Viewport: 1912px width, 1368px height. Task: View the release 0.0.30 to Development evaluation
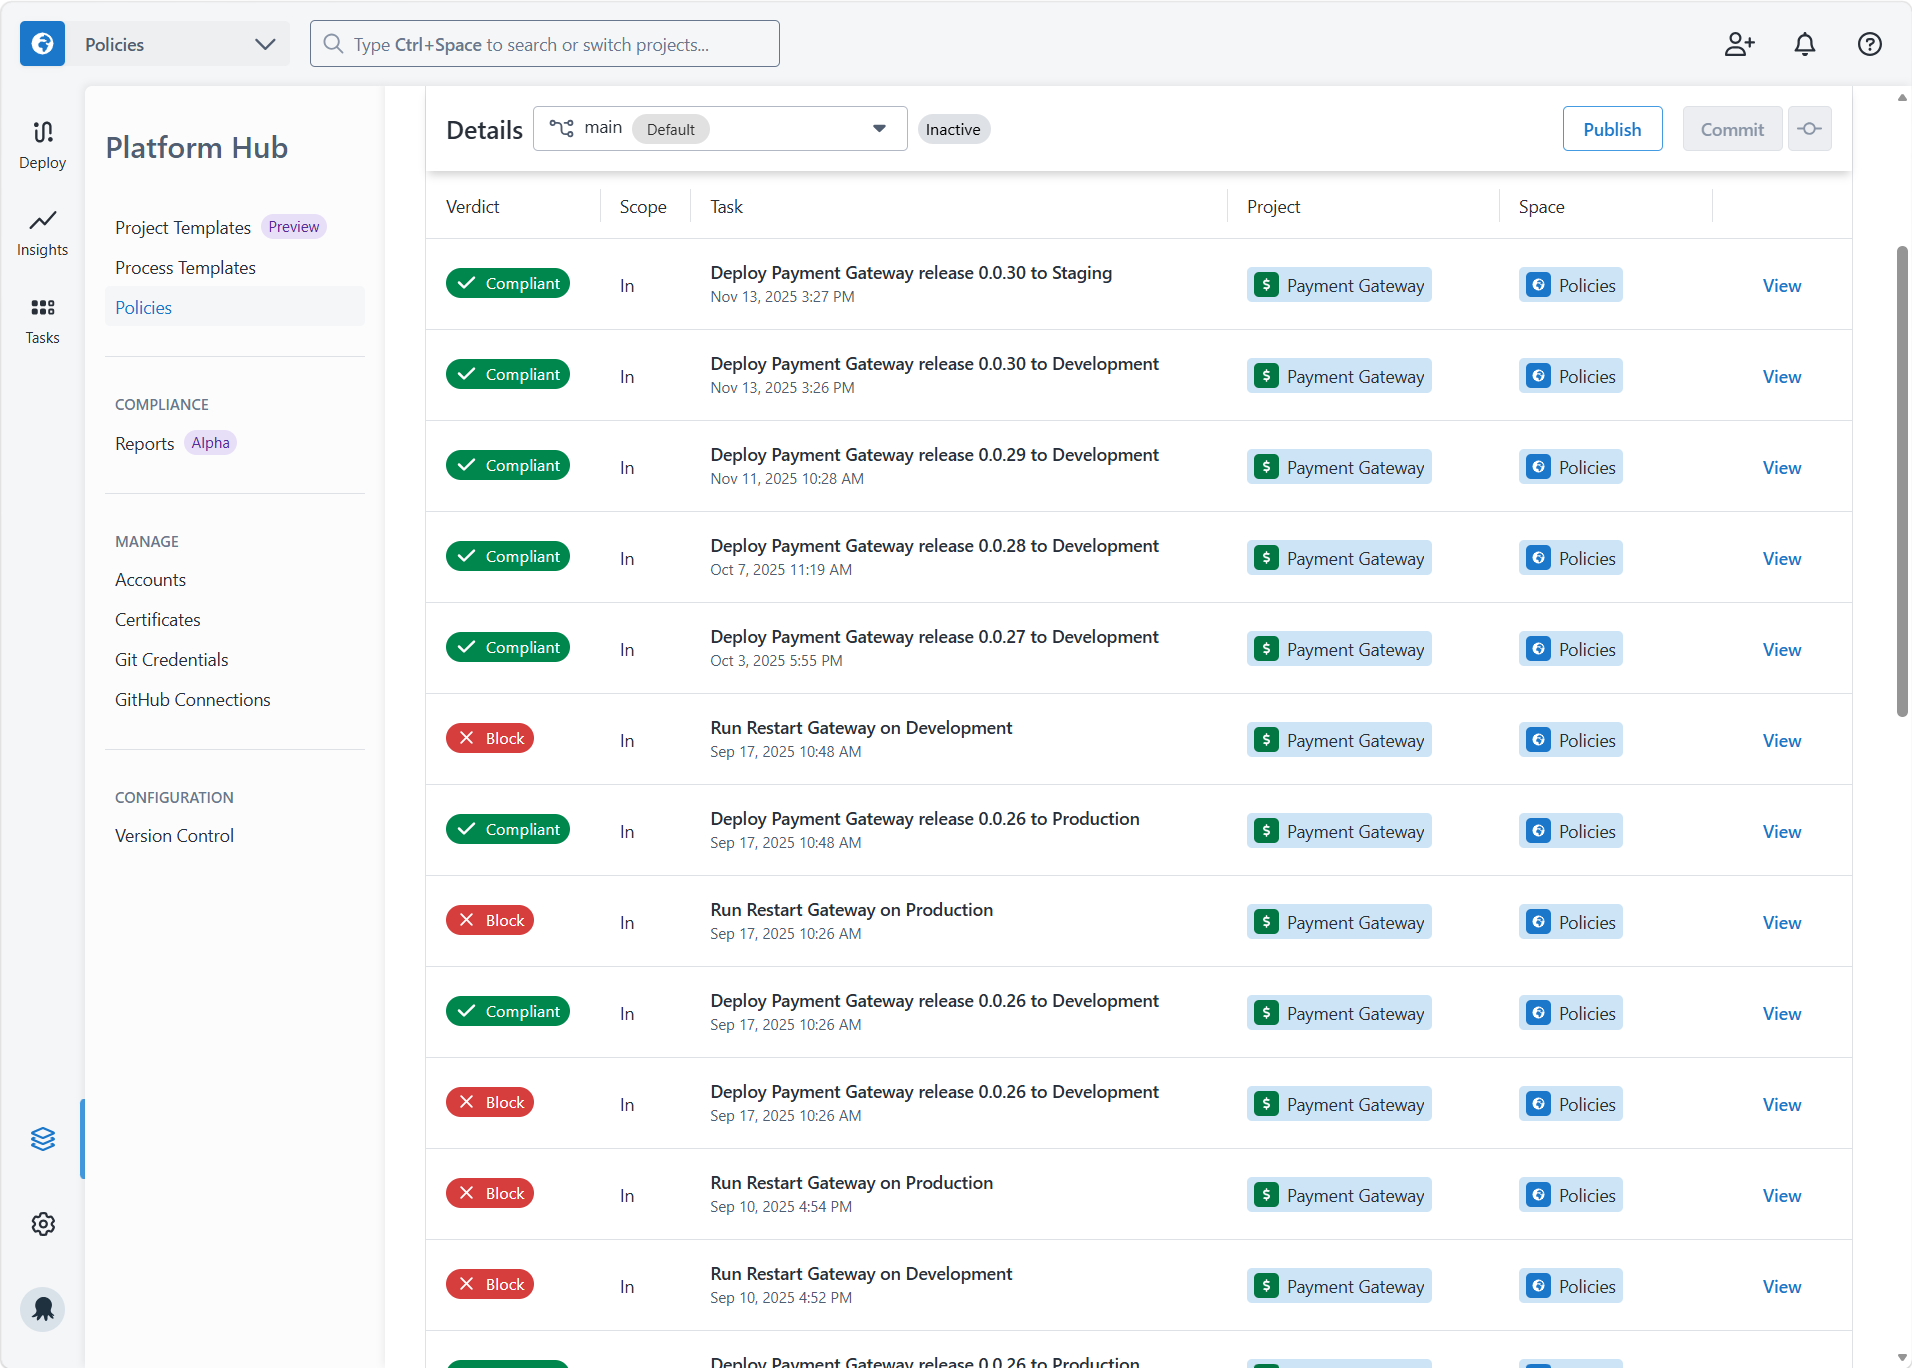pyautogui.click(x=1781, y=376)
